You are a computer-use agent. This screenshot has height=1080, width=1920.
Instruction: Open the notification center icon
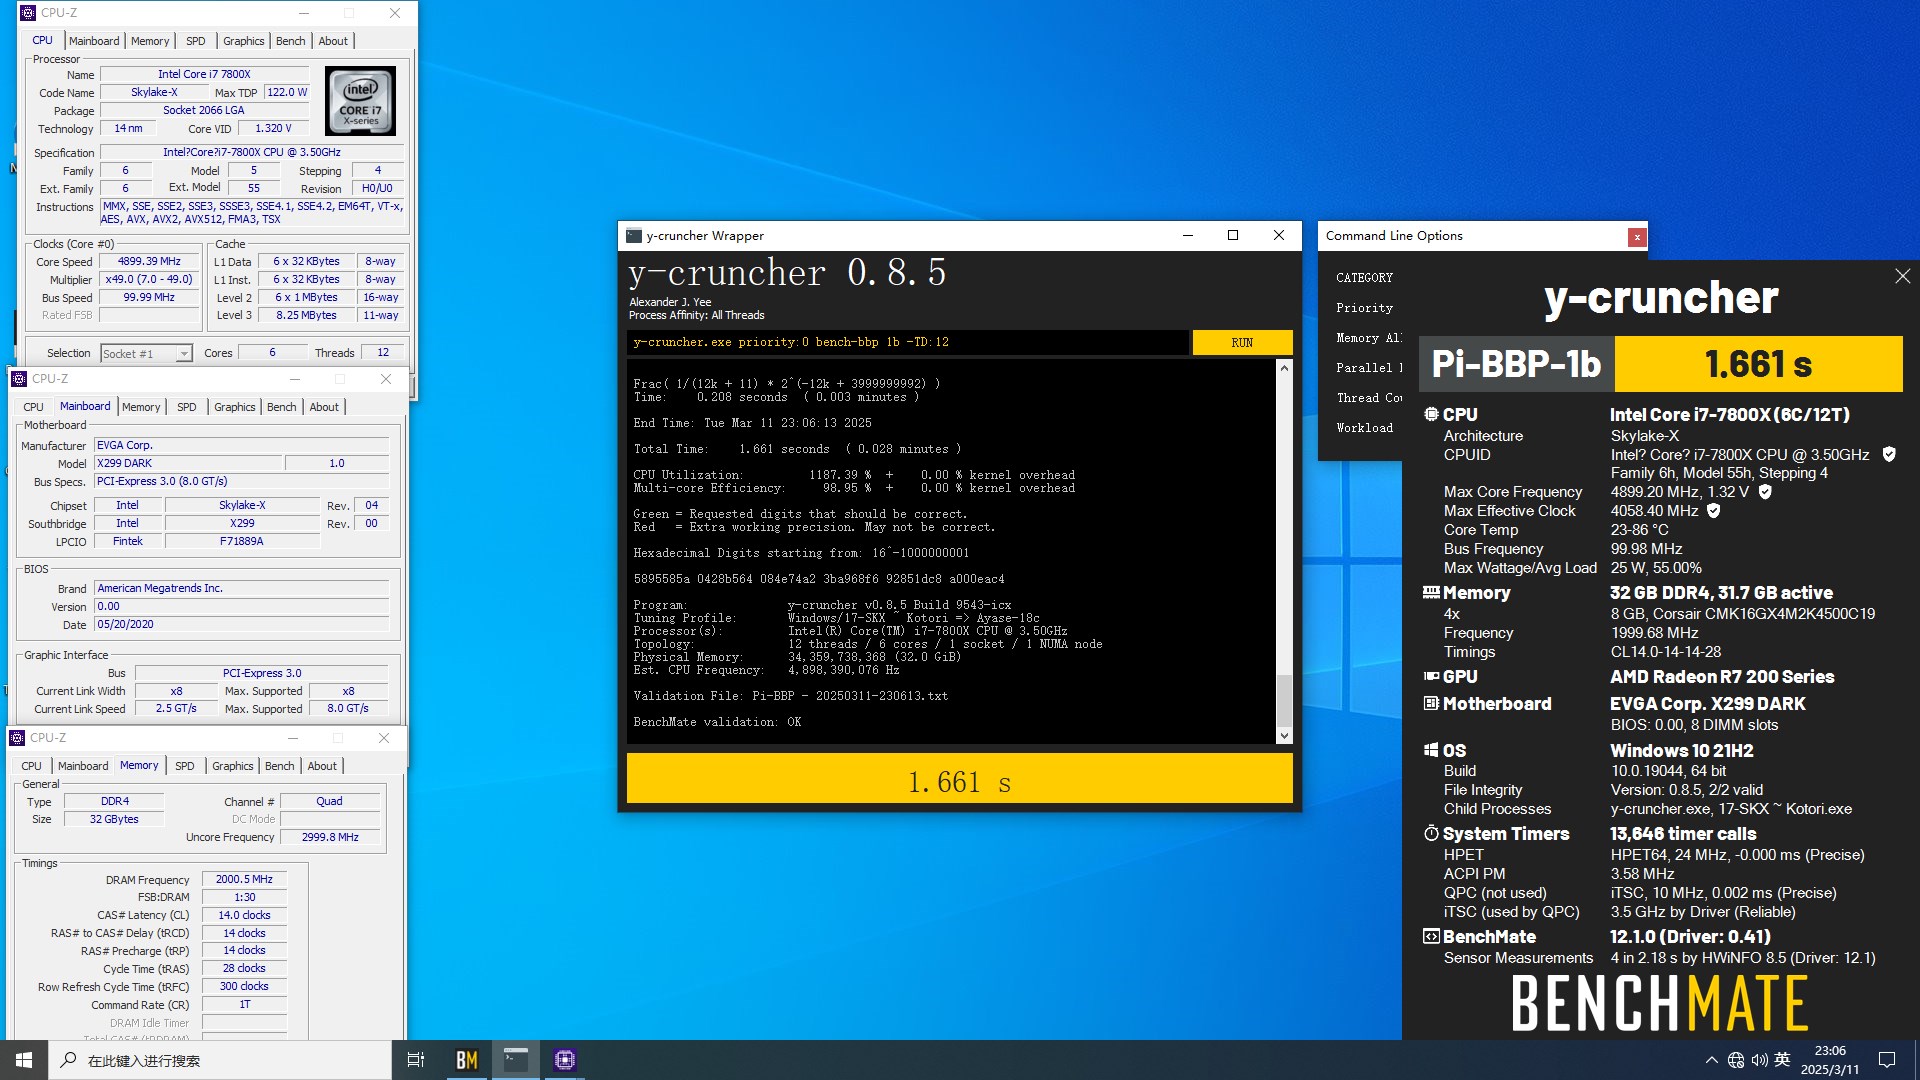click(1887, 1060)
